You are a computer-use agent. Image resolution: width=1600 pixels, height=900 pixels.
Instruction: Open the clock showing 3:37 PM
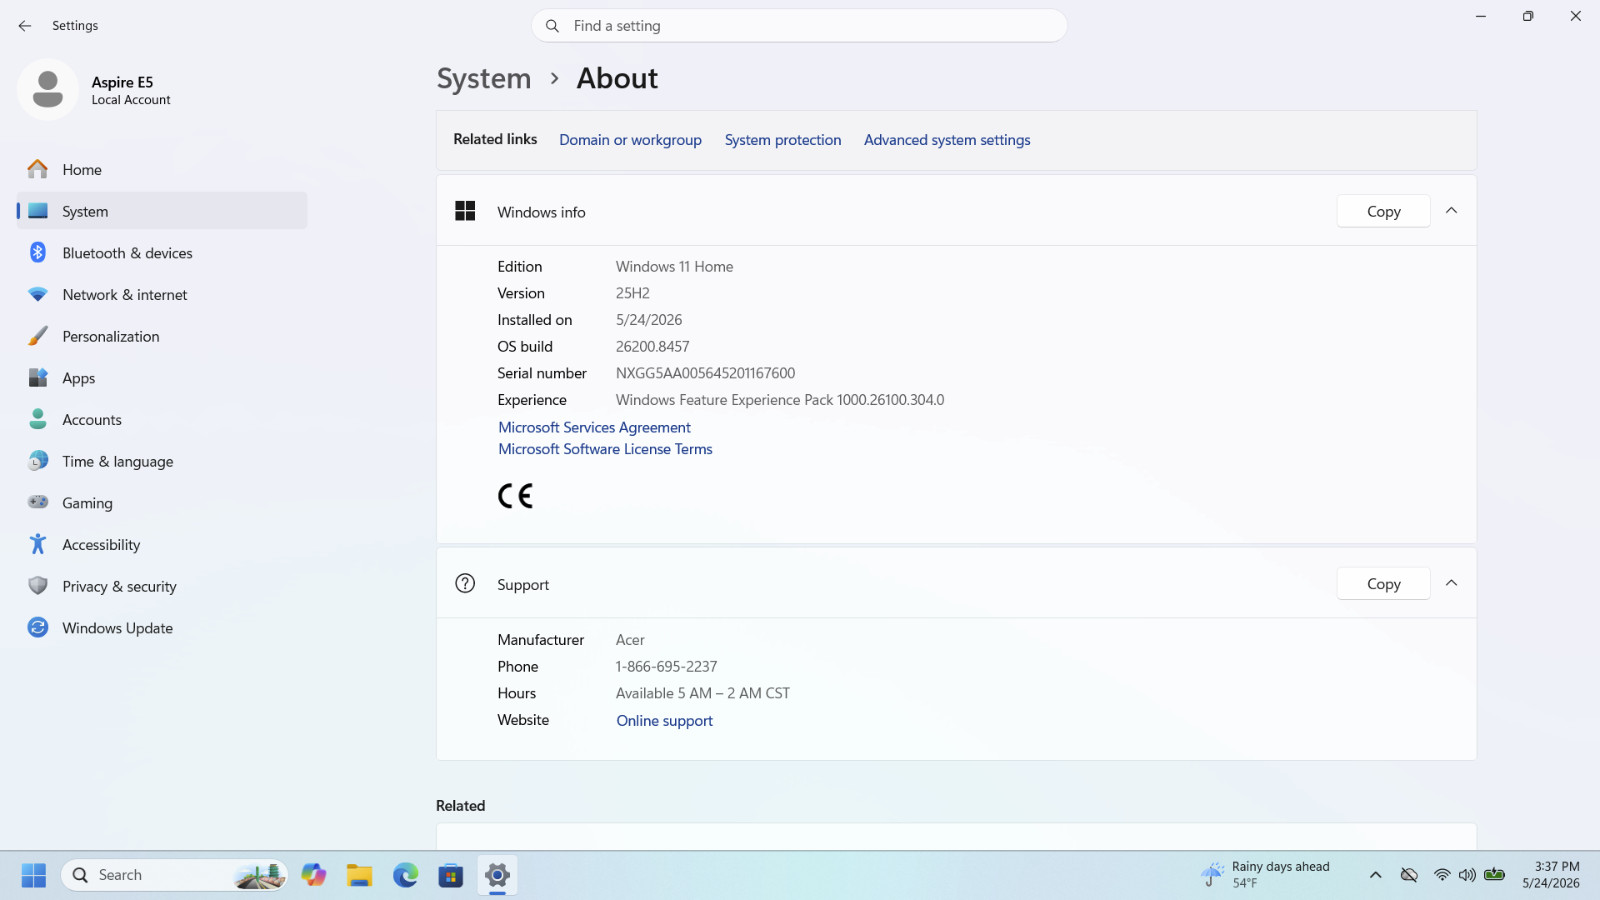(x=1552, y=875)
